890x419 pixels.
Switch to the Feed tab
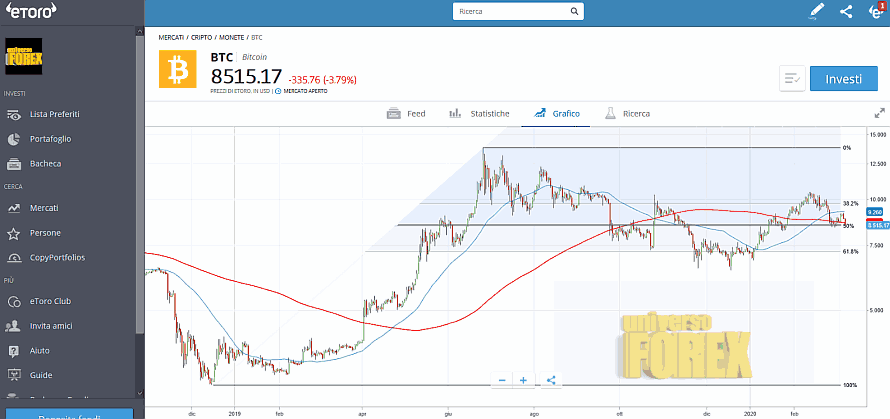[406, 114]
